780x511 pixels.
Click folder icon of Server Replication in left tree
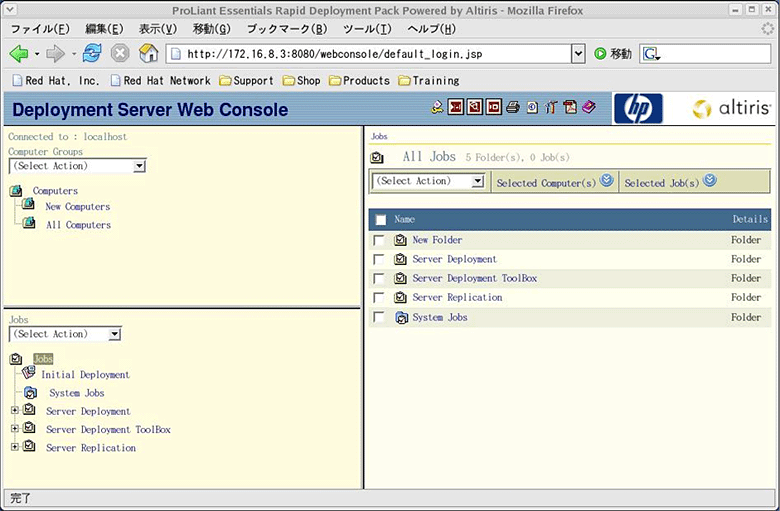point(29,446)
